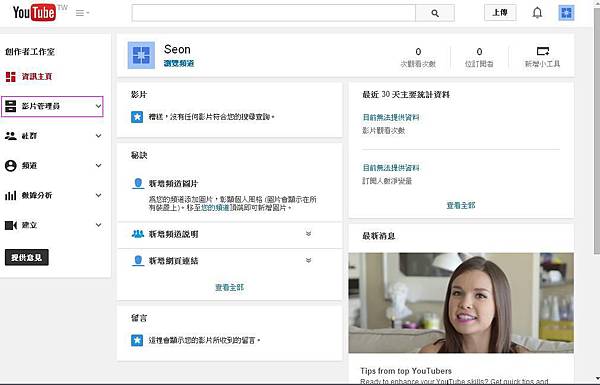Click the analytics bar chart icon
Image resolution: width=600 pixels, height=385 pixels.
pyautogui.click(x=11, y=195)
